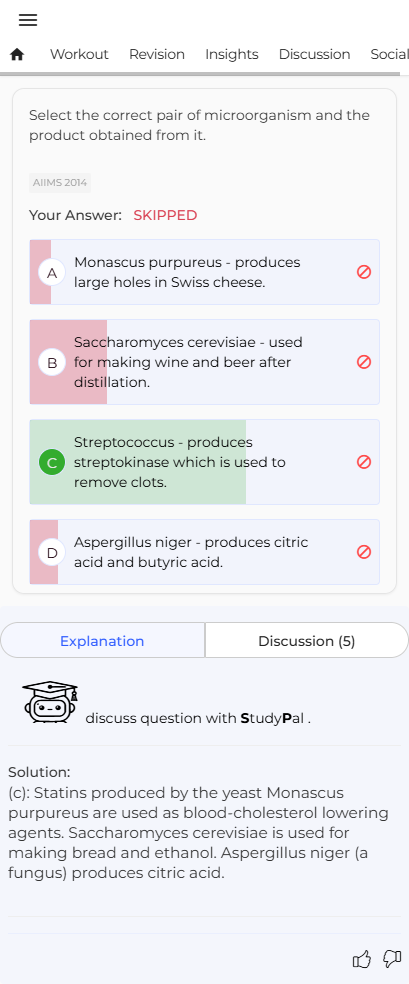
Task: Select option A radio circle
Action: coord(52,273)
